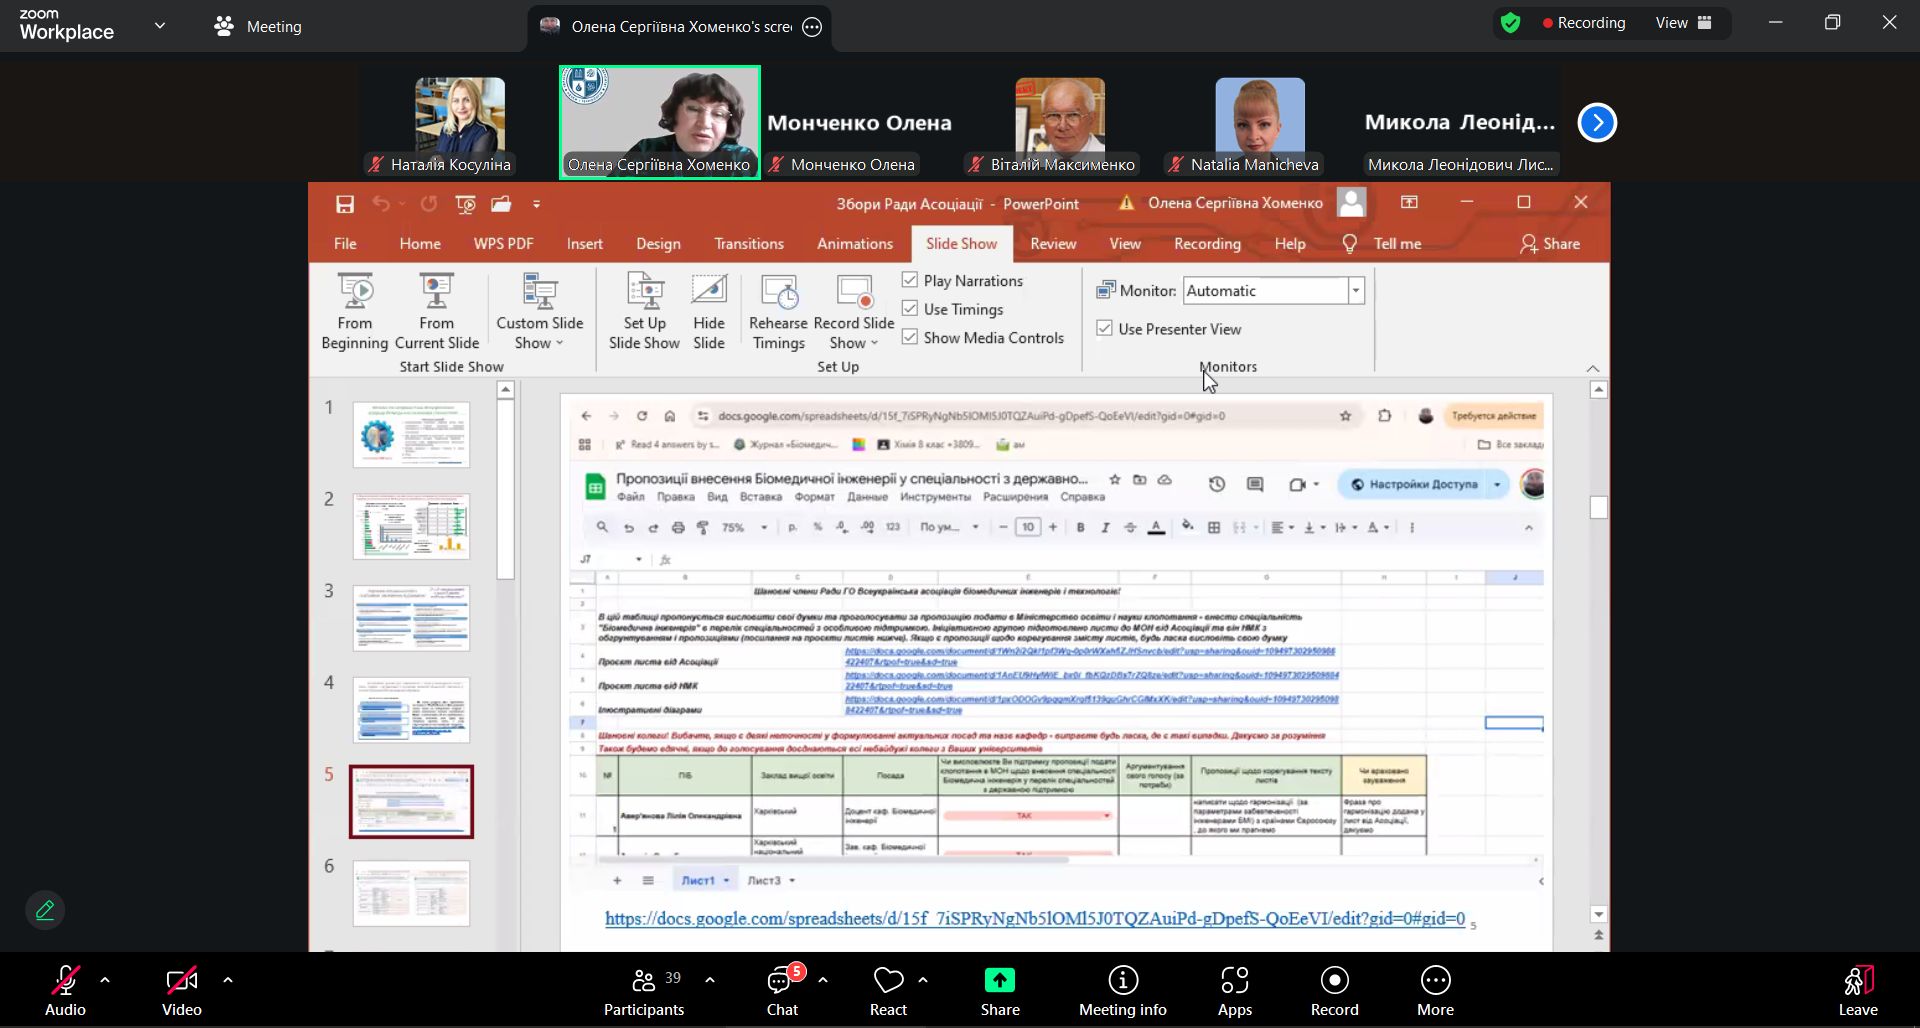
Task: Switch to the Animations ribbon tab
Action: [854, 244]
